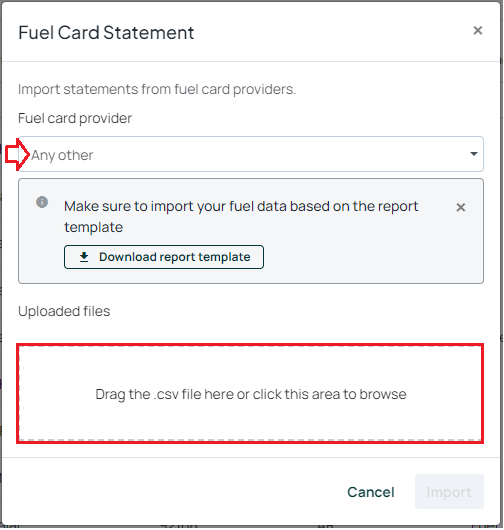
Task: Click the red arrow annotation marker
Action: 17,154
